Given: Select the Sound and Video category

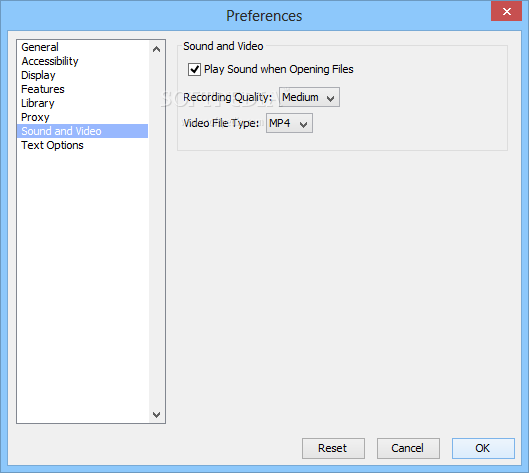Looking at the screenshot, I should tap(82, 131).
